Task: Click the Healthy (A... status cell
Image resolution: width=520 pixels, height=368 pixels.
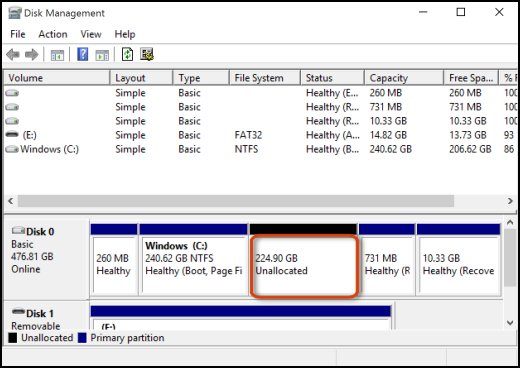Action: [332, 135]
